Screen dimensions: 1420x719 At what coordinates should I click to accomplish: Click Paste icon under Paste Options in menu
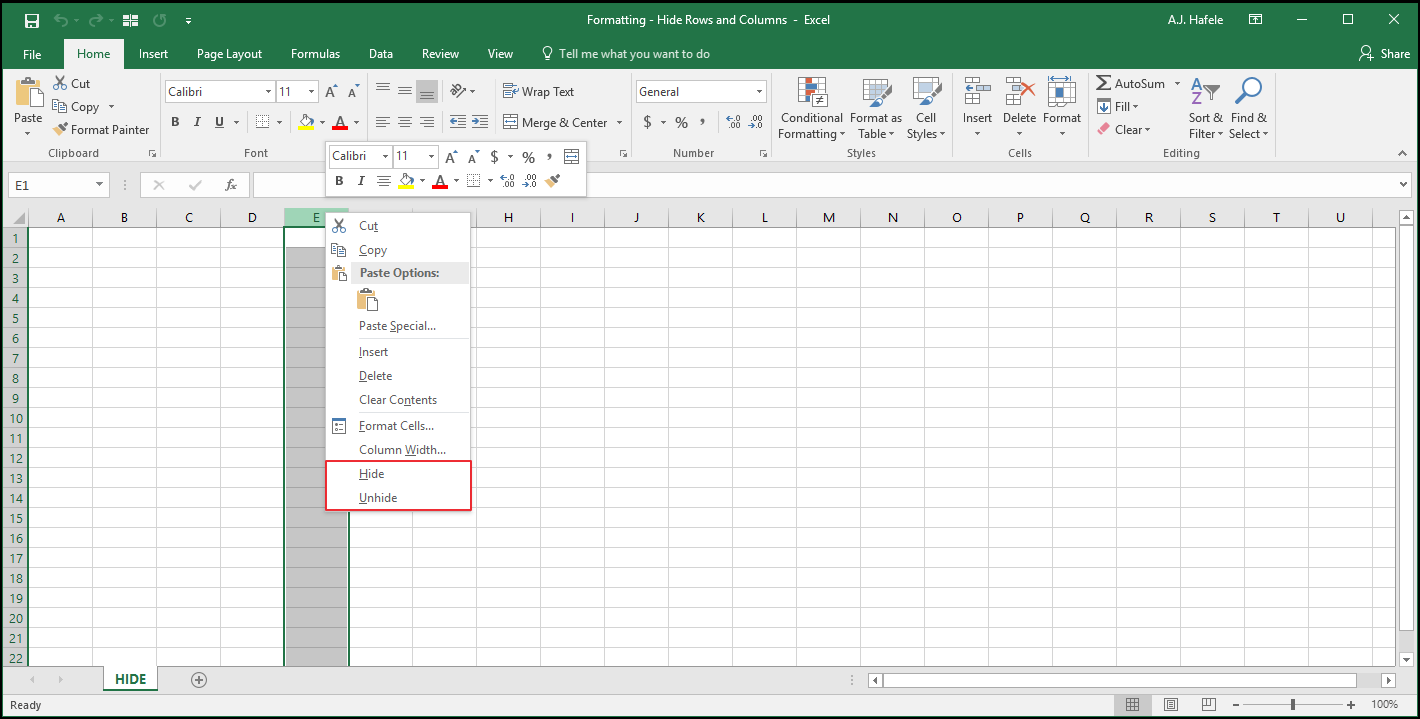(368, 299)
